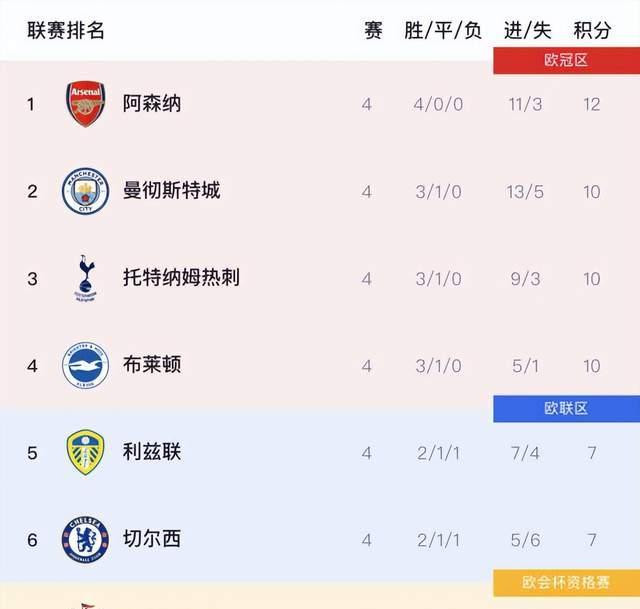Select the Tottenham Hotspur cockerel logo

click(x=86, y=278)
